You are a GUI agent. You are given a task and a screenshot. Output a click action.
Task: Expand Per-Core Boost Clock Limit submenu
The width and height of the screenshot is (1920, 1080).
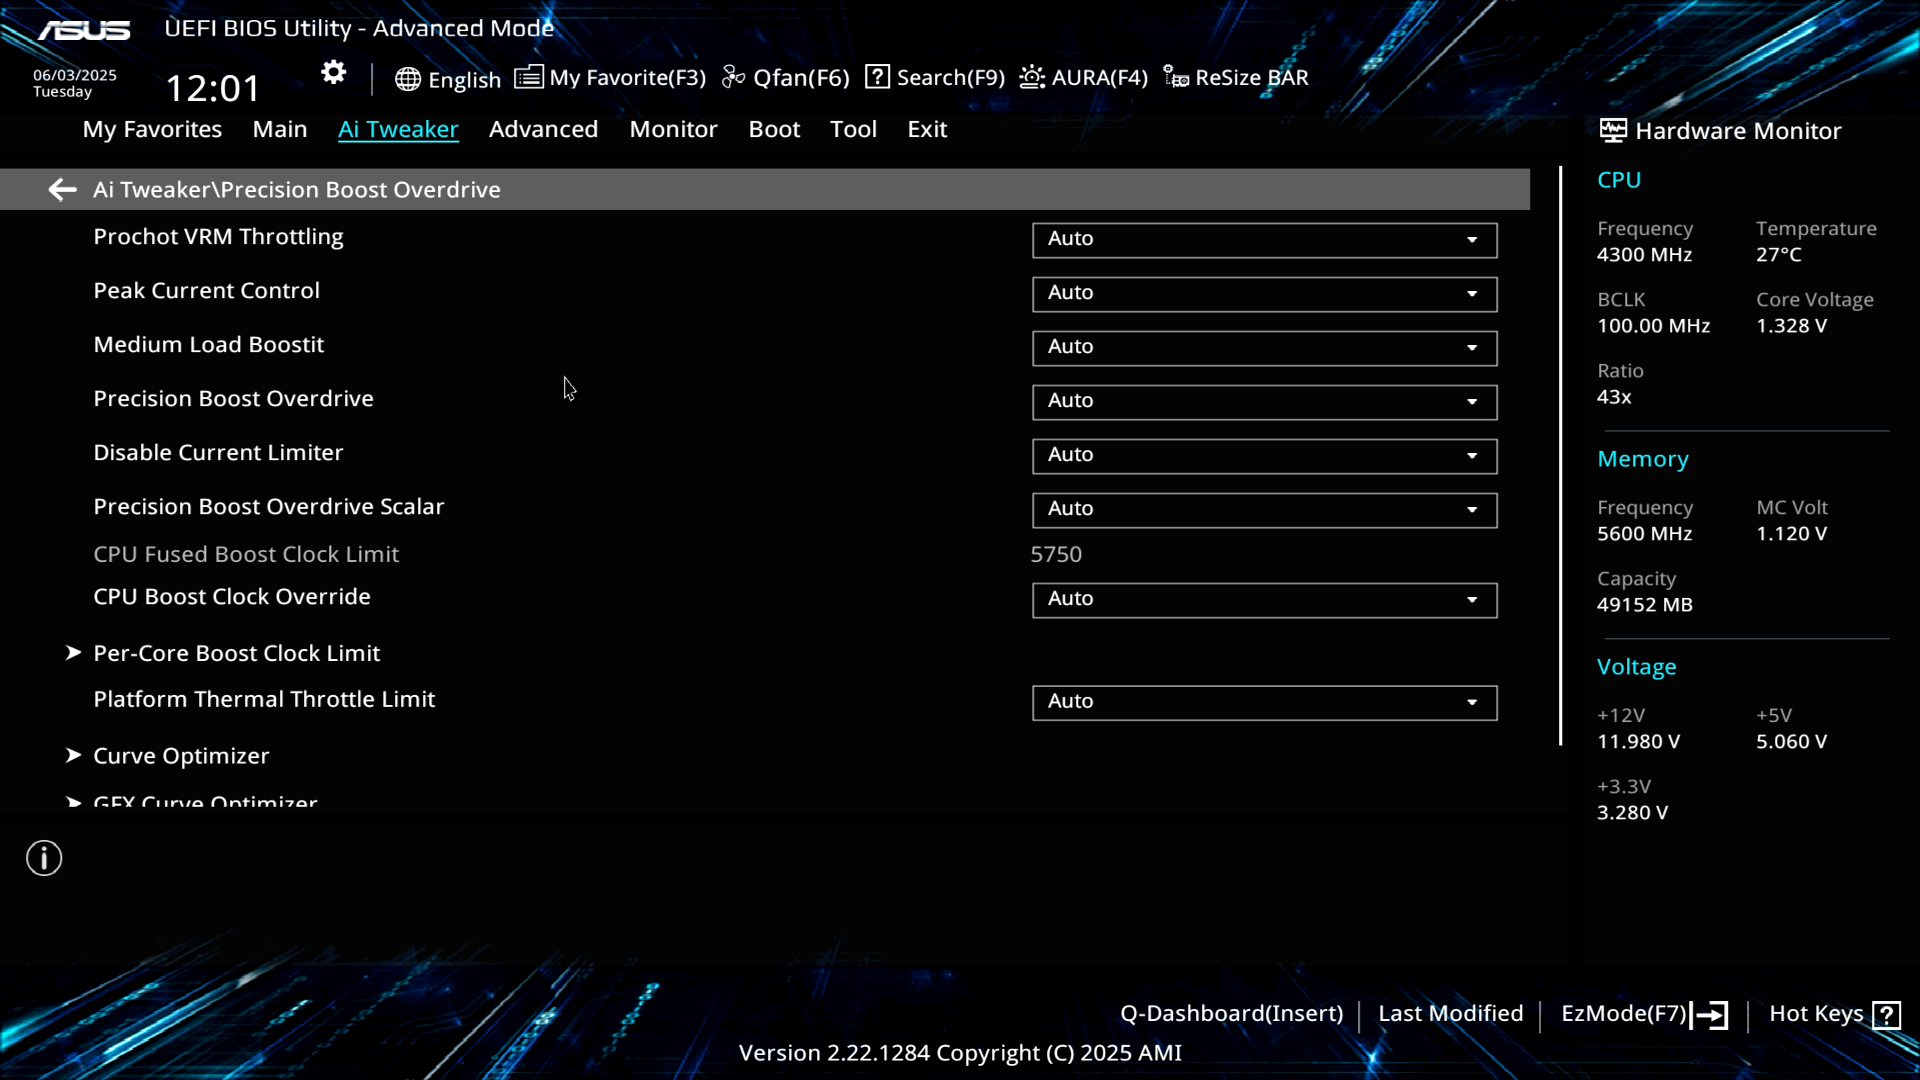tap(236, 653)
